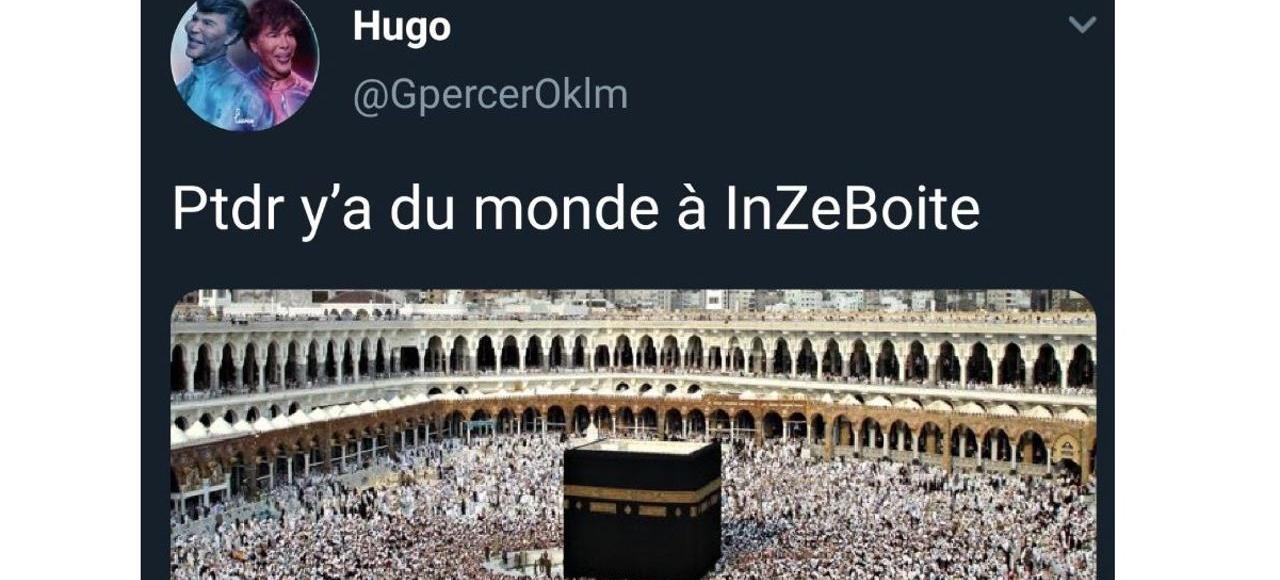Open profile via display name Hugo
Image resolution: width=1280 pixels, height=580 pixels.
pyautogui.click(x=402, y=27)
